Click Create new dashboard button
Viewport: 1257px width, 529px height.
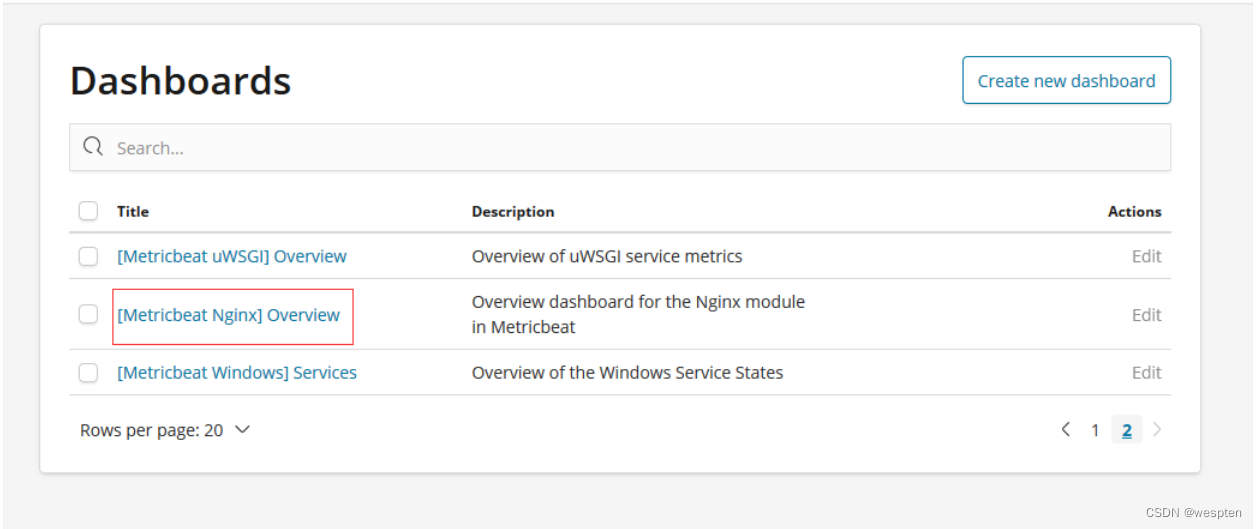click(1066, 81)
